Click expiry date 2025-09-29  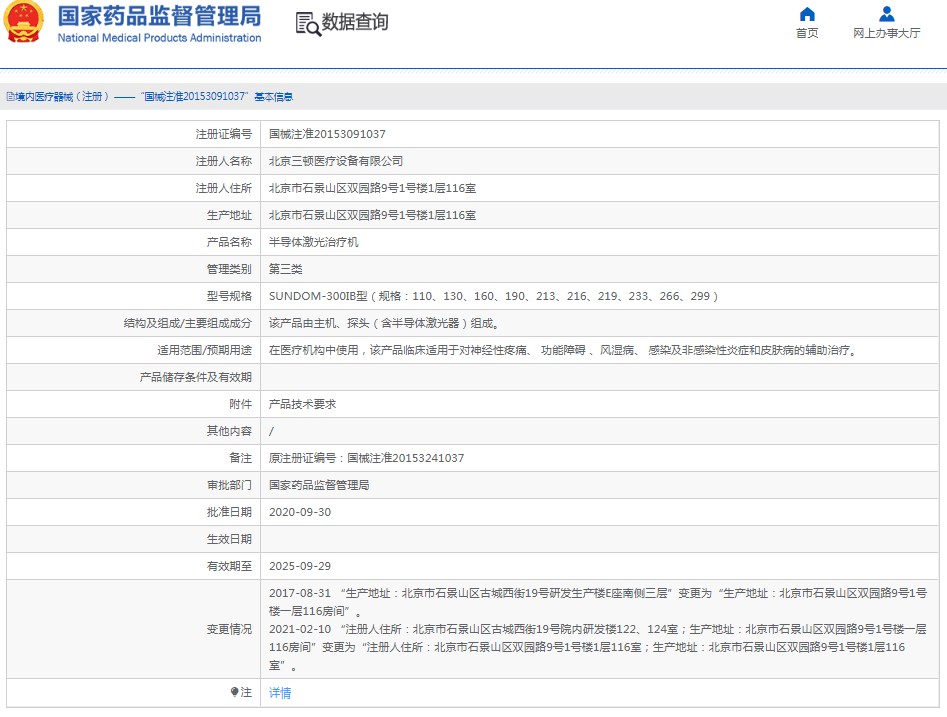300,566
